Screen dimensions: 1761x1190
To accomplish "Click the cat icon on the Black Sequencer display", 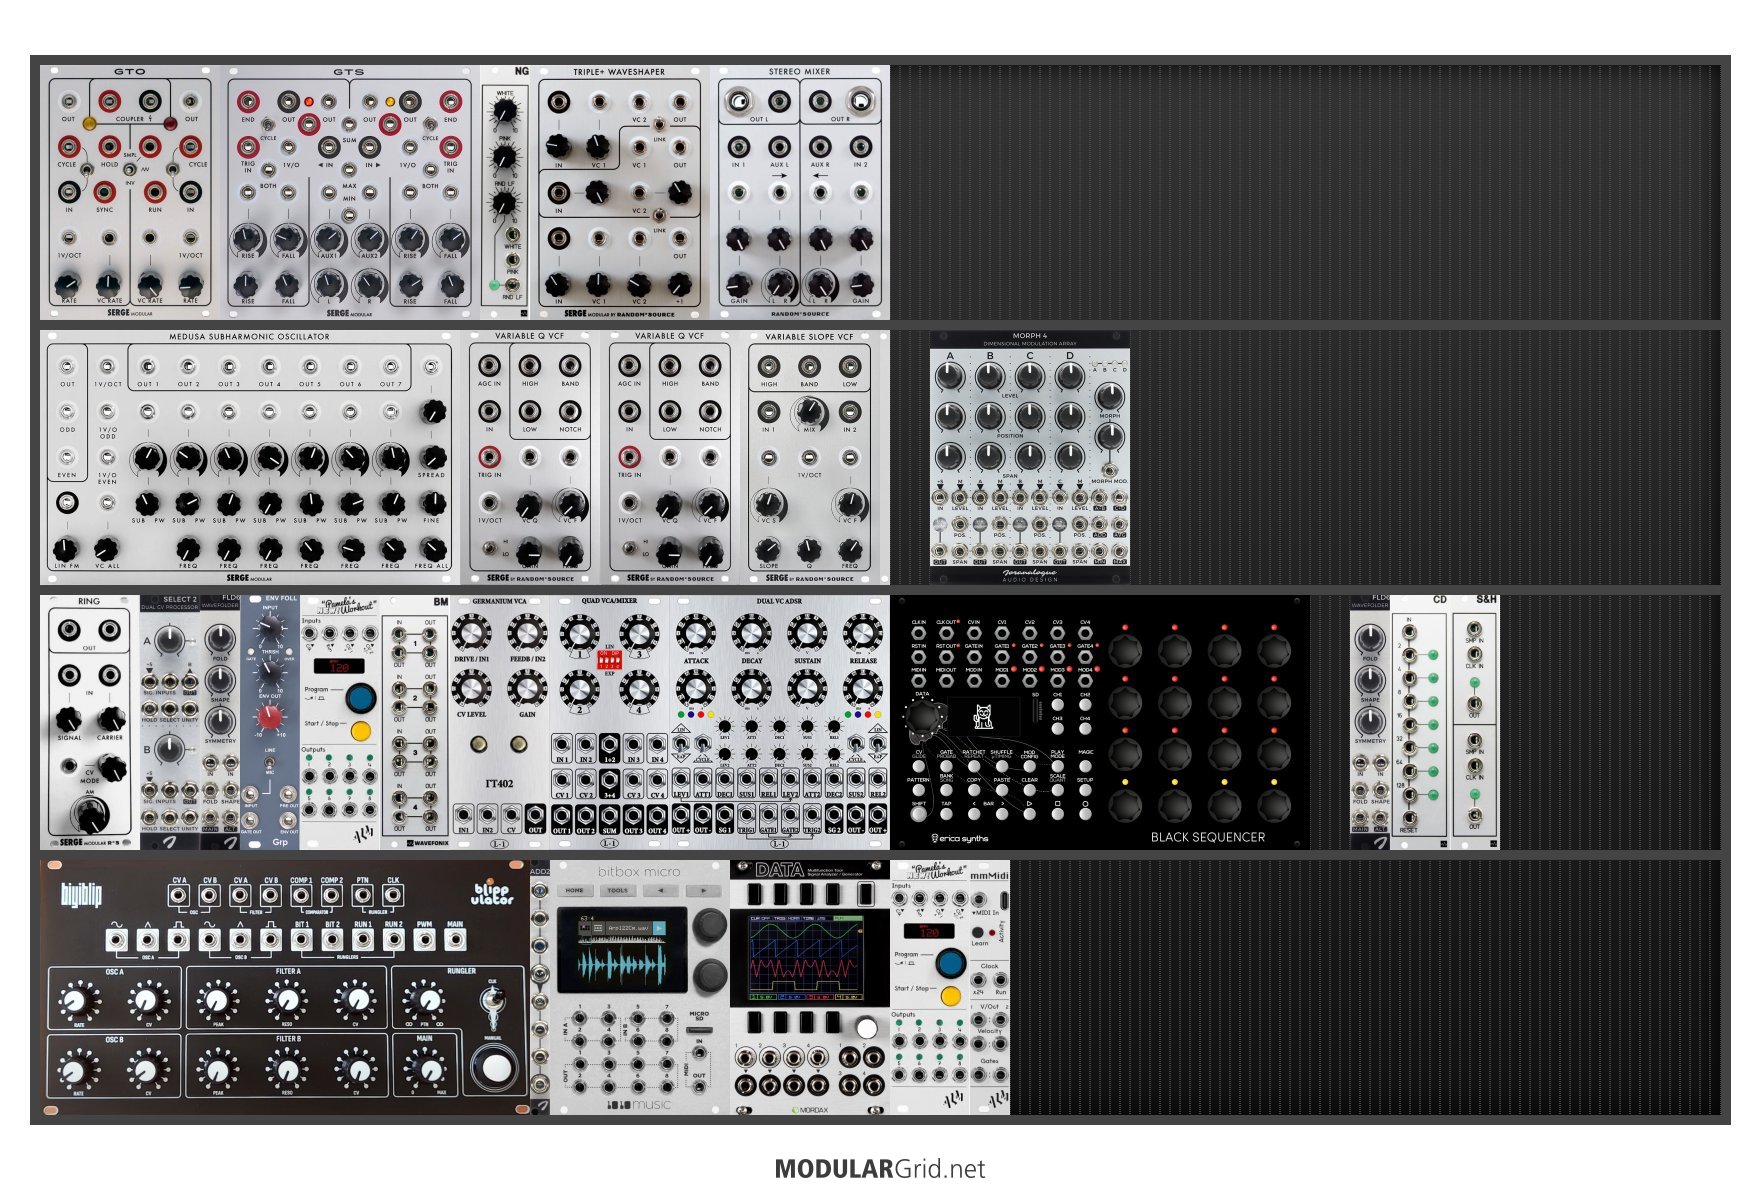I will pyautogui.click(x=983, y=717).
